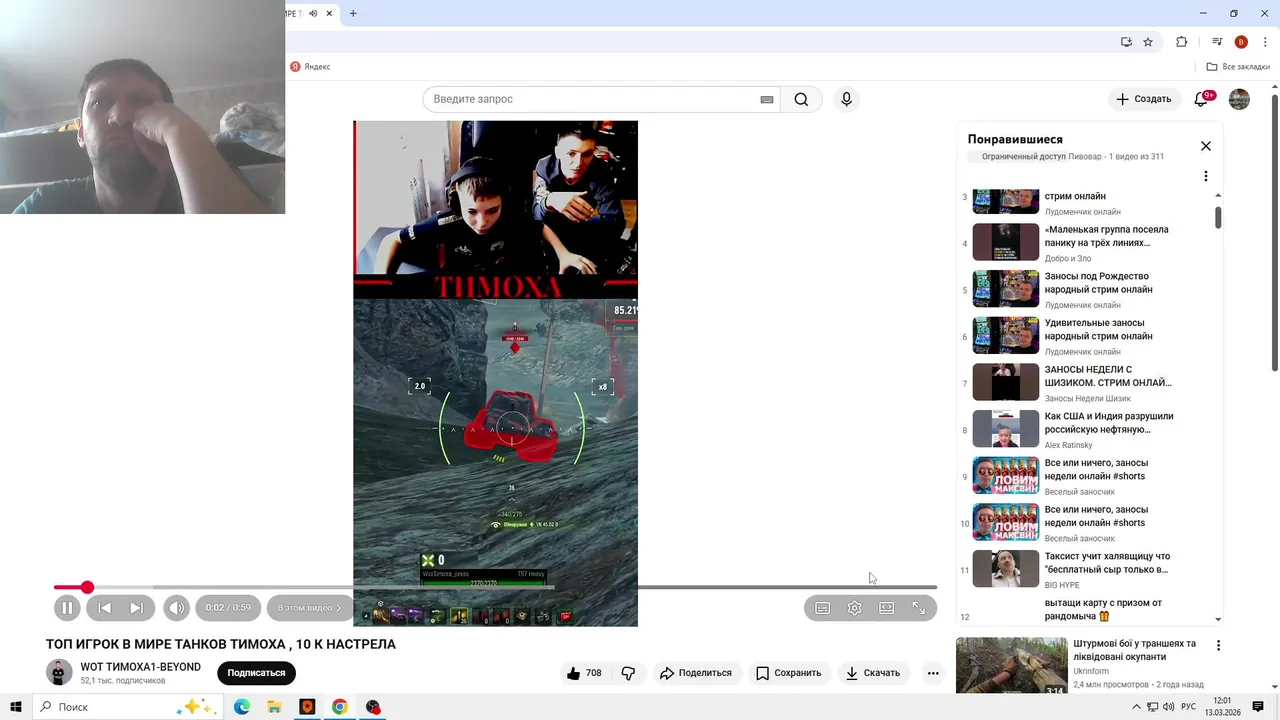The image size is (1280, 720).
Task: Open the Windows Start menu
Action: [15, 707]
